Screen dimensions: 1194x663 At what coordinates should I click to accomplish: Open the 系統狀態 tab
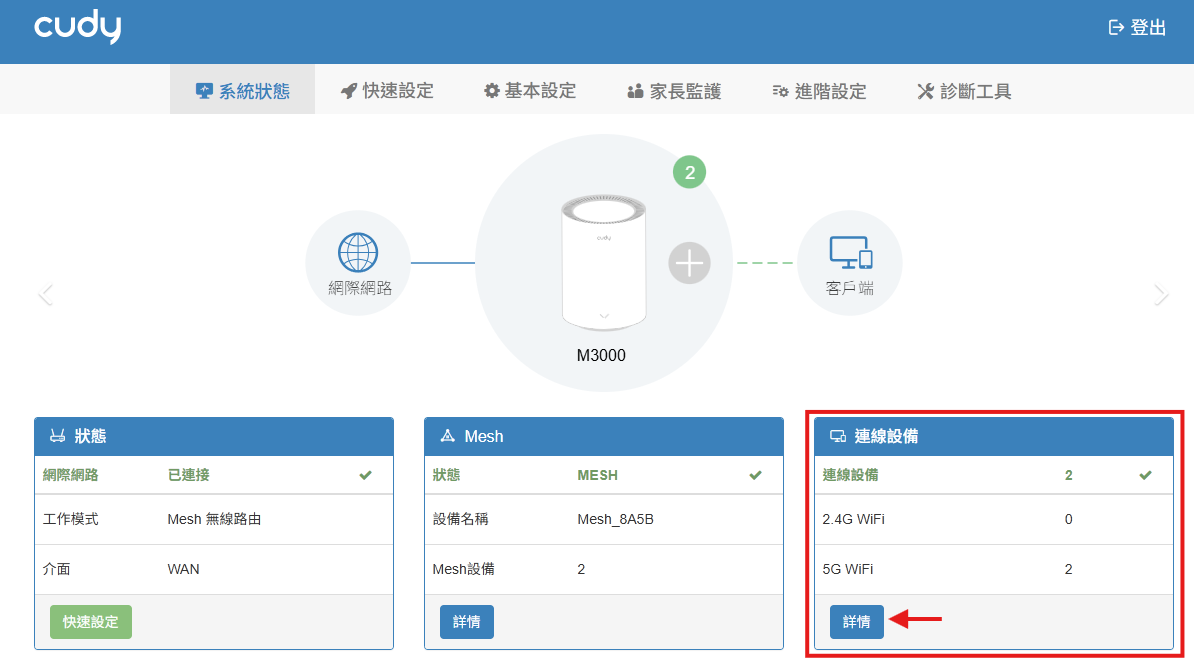(242, 91)
